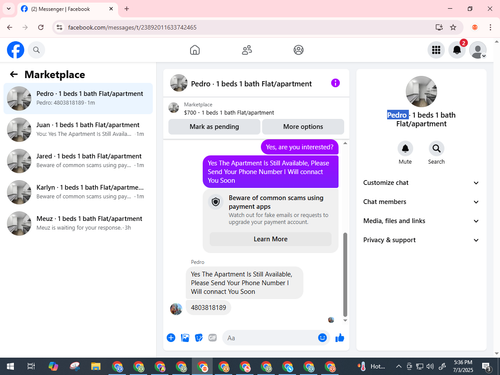Expand the Privacy & support section

click(421, 240)
